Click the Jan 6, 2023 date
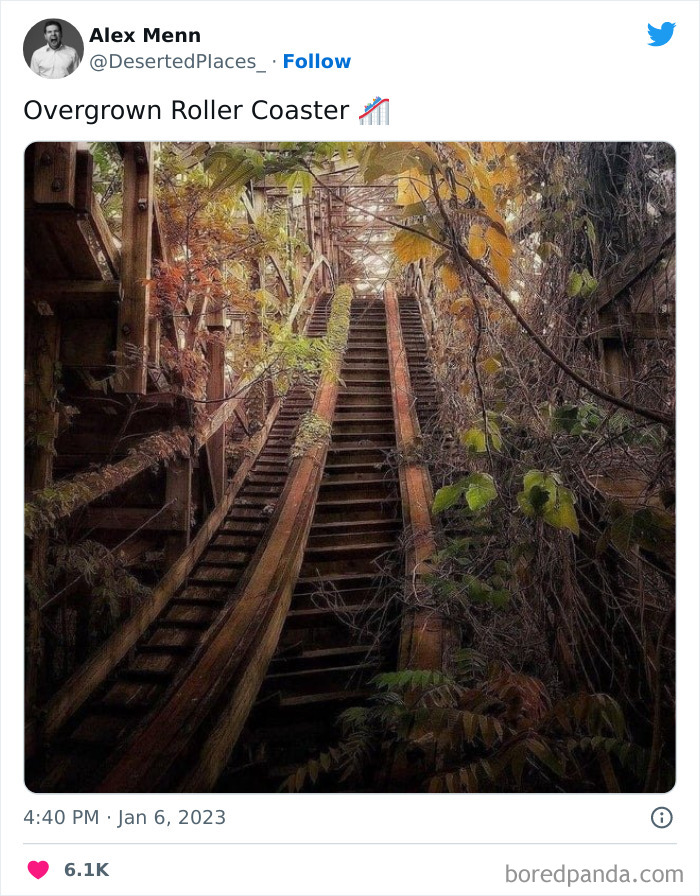Image resolution: width=700 pixels, height=896 pixels. pos(171,817)
